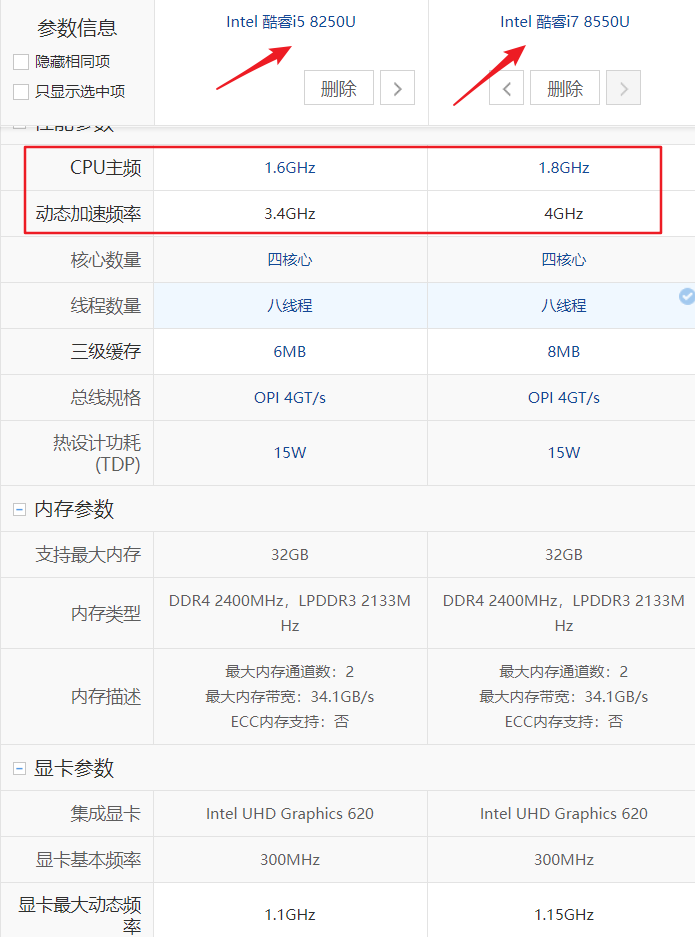The width and height of the screenshot is (695, 937).
Task: Click the 32GB max memory value for i7
Action: (x=564, y=555)
